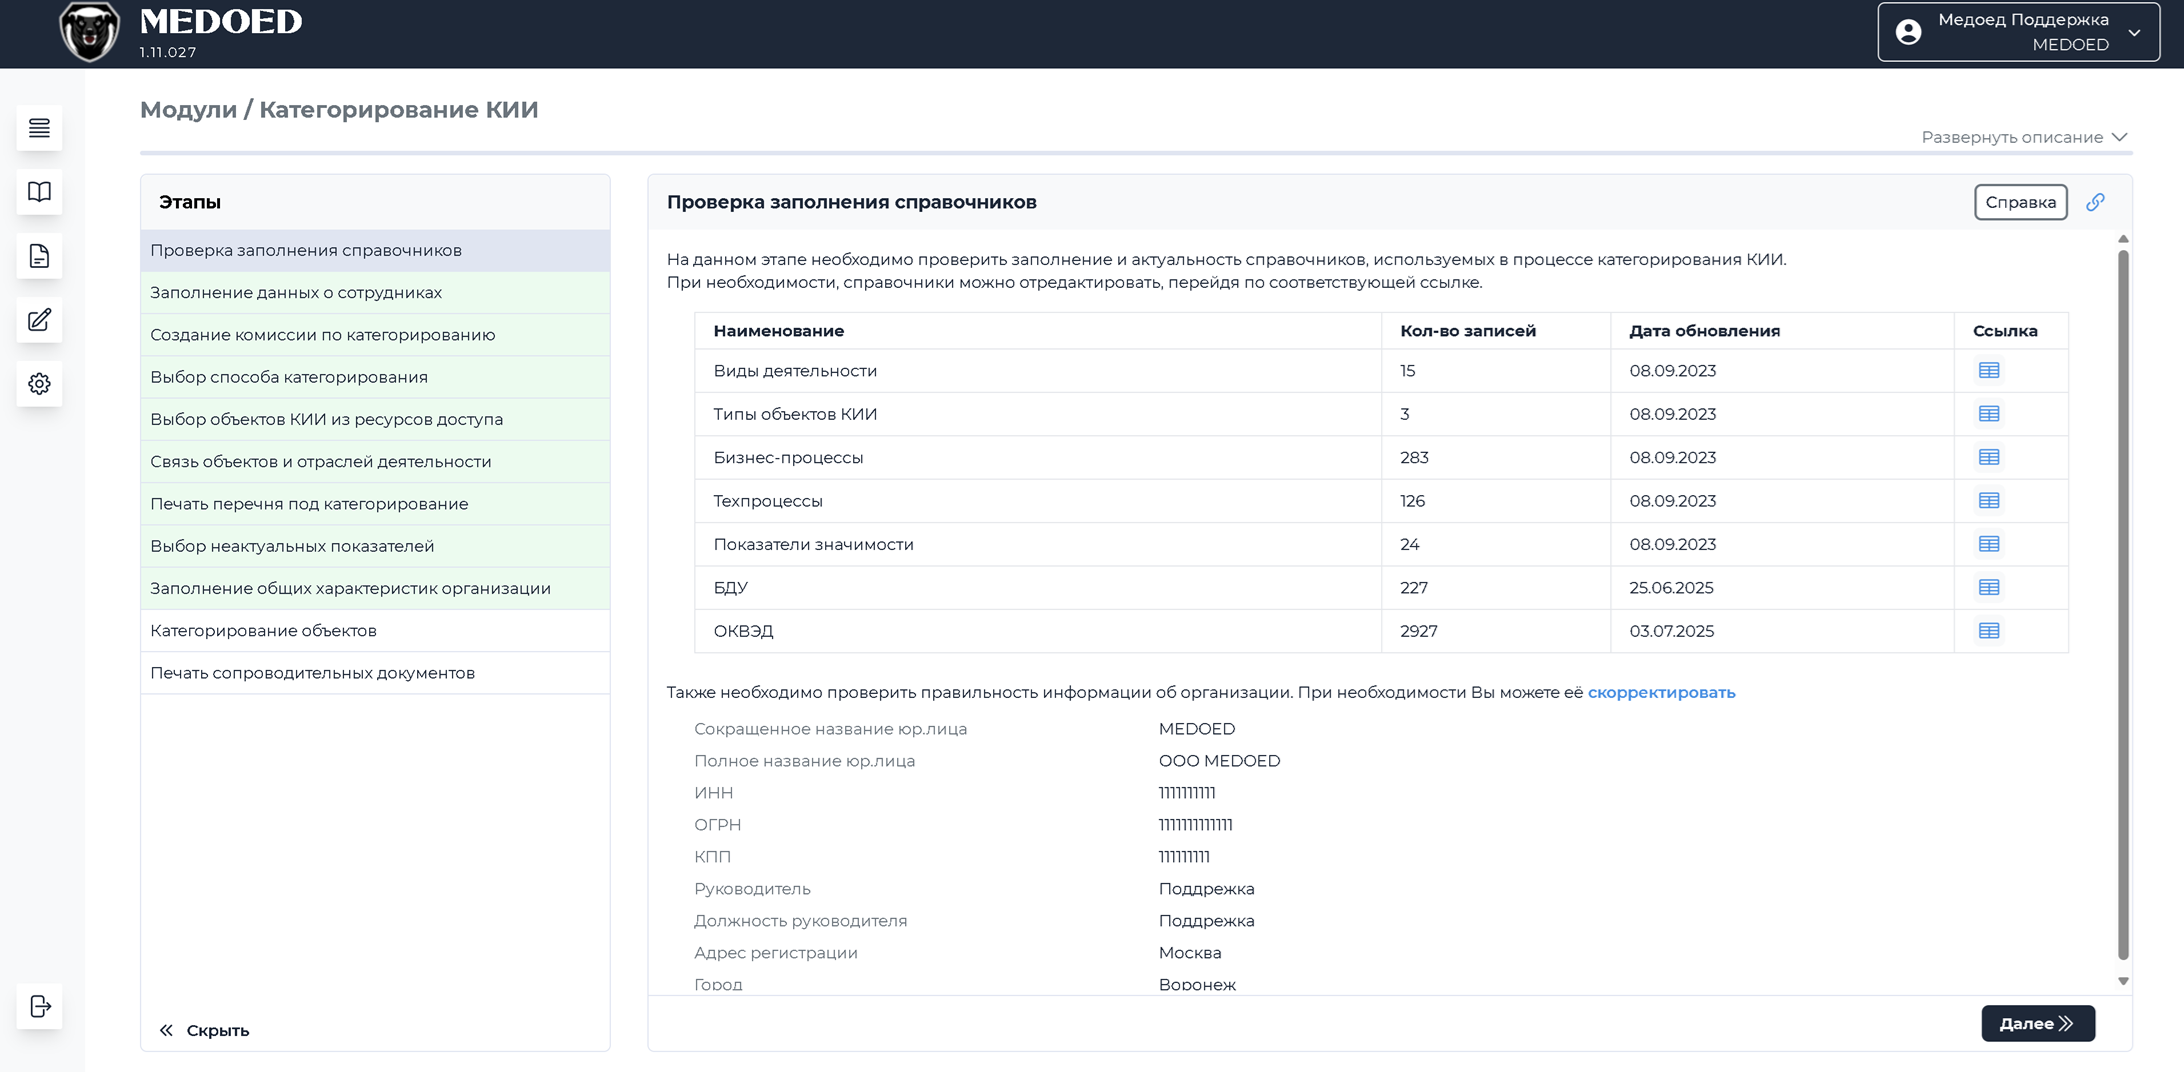The image size is (2184, 1072).
Task: Select stage Создание комиссии по категорированию
Action: pyautogui.click(x=375, y=335)
